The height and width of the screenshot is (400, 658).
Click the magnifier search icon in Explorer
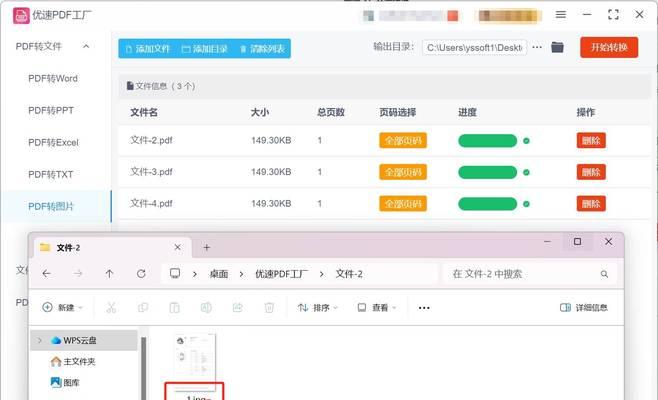pos(604,274)
